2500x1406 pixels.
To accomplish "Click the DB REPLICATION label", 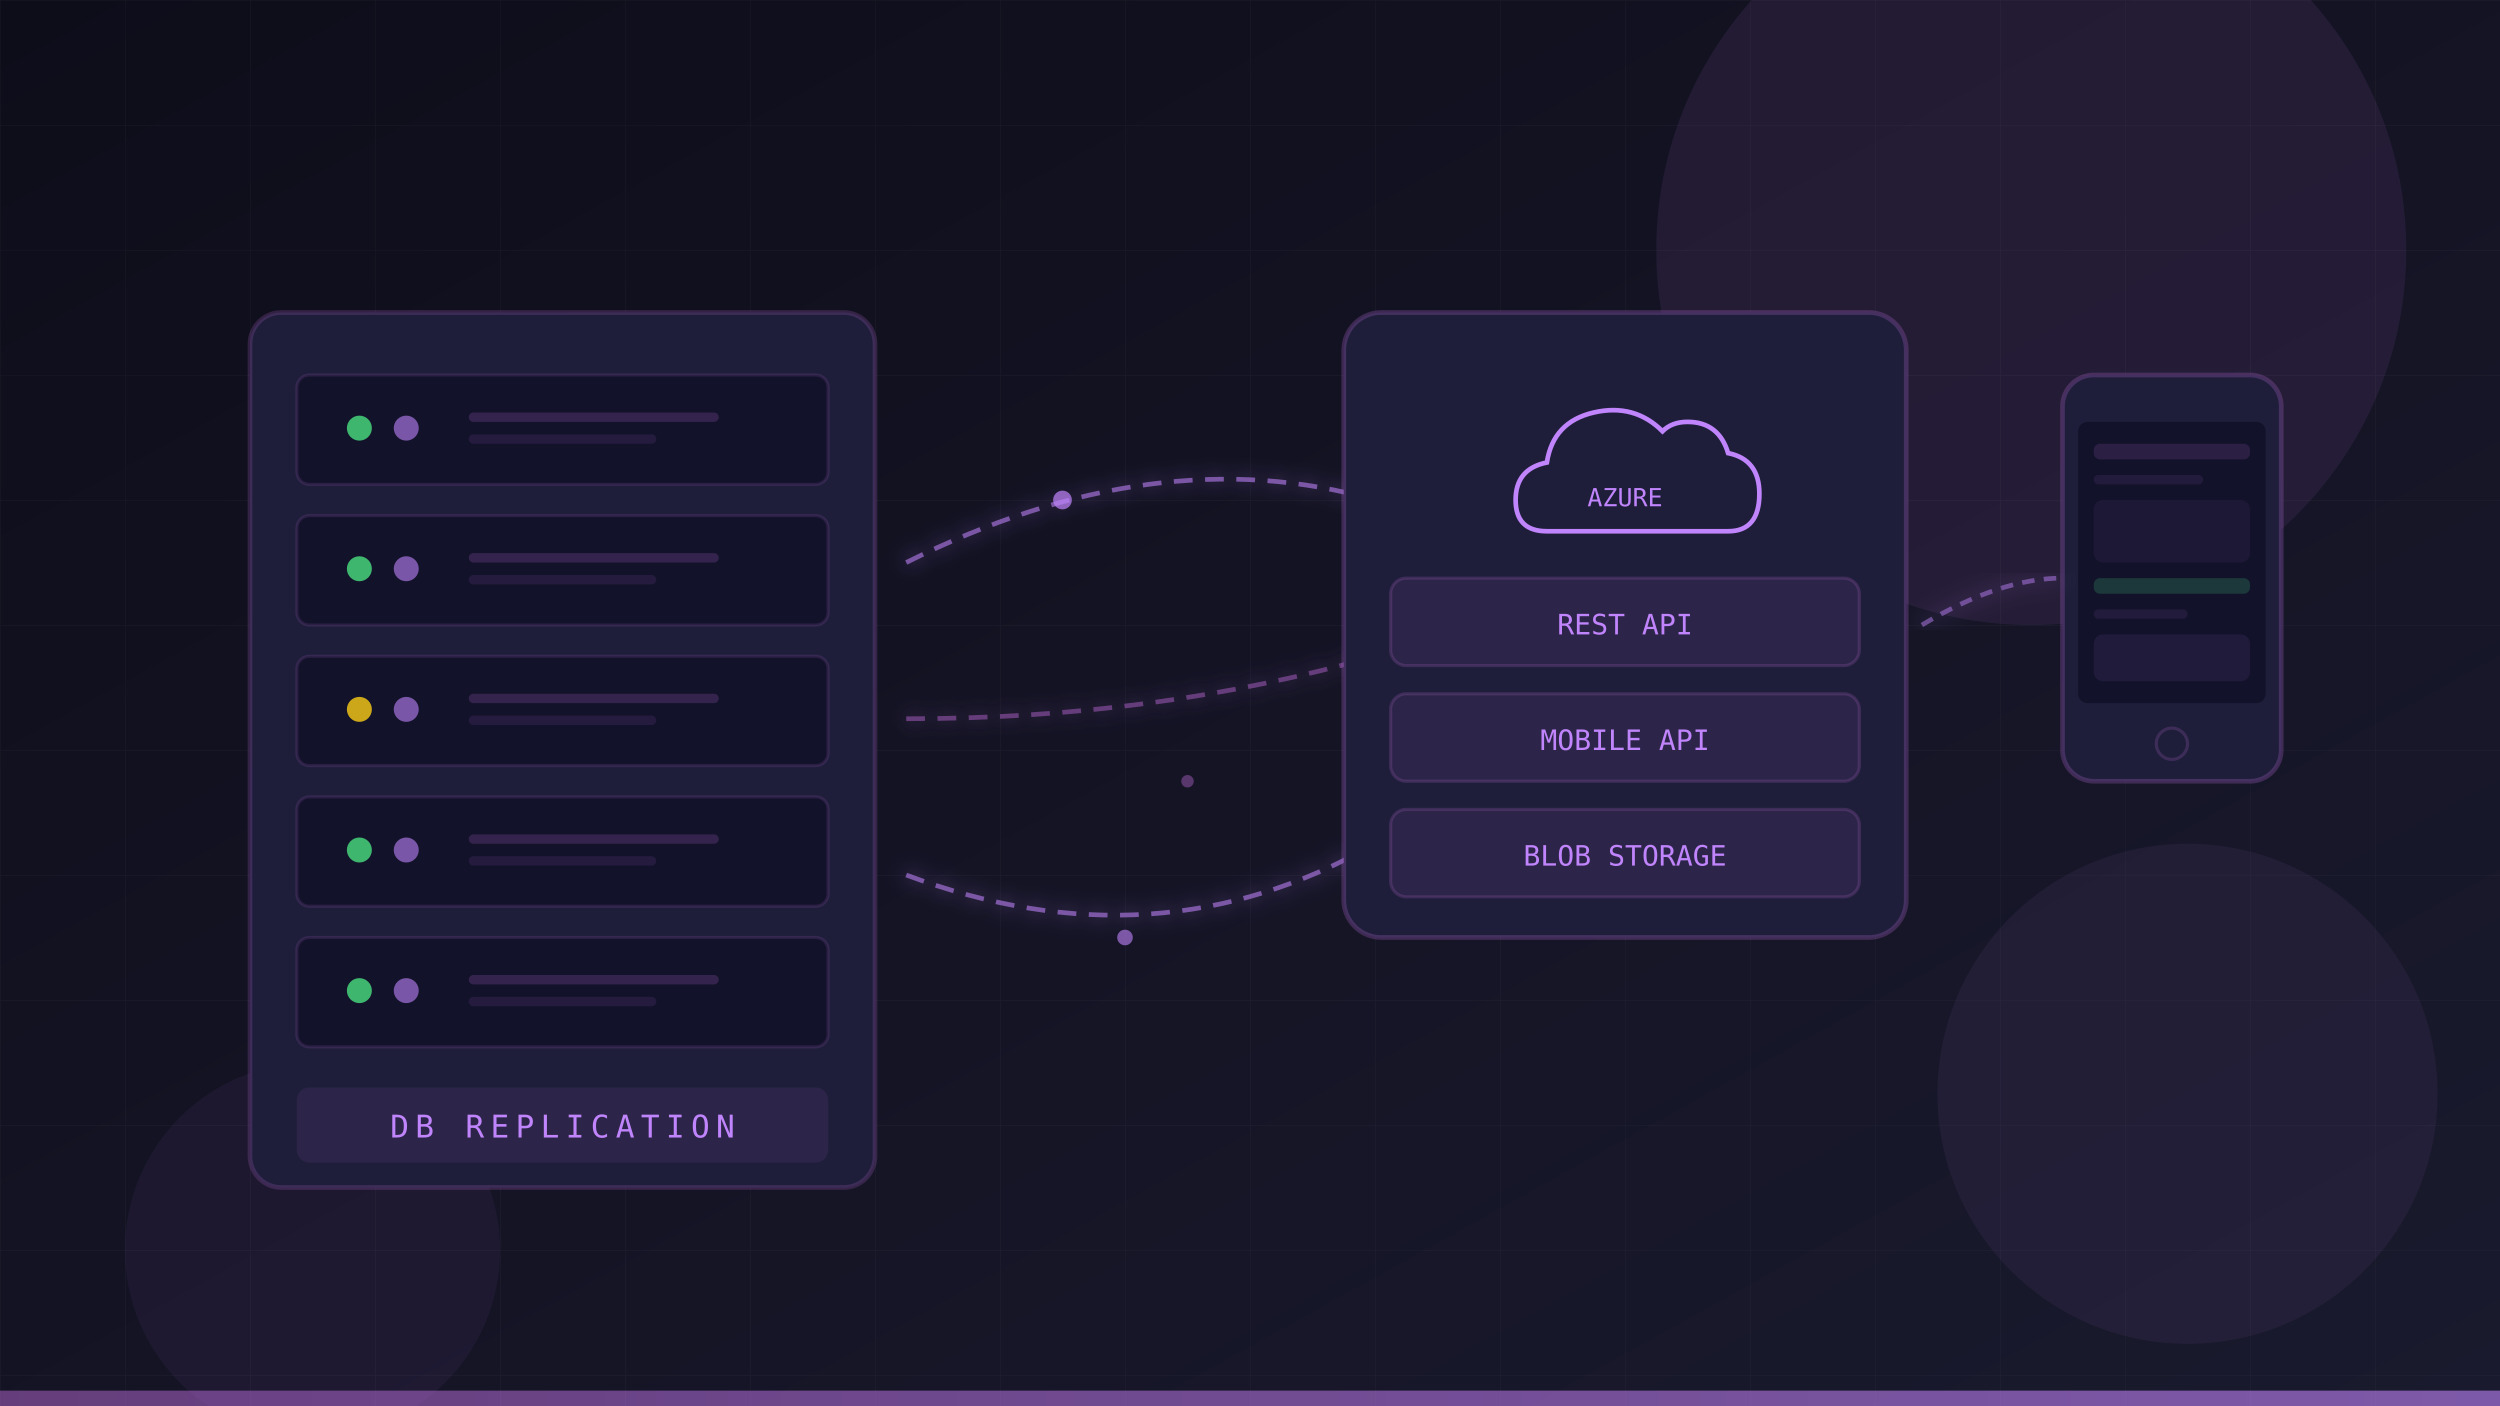I will (x=562, y=1125).
